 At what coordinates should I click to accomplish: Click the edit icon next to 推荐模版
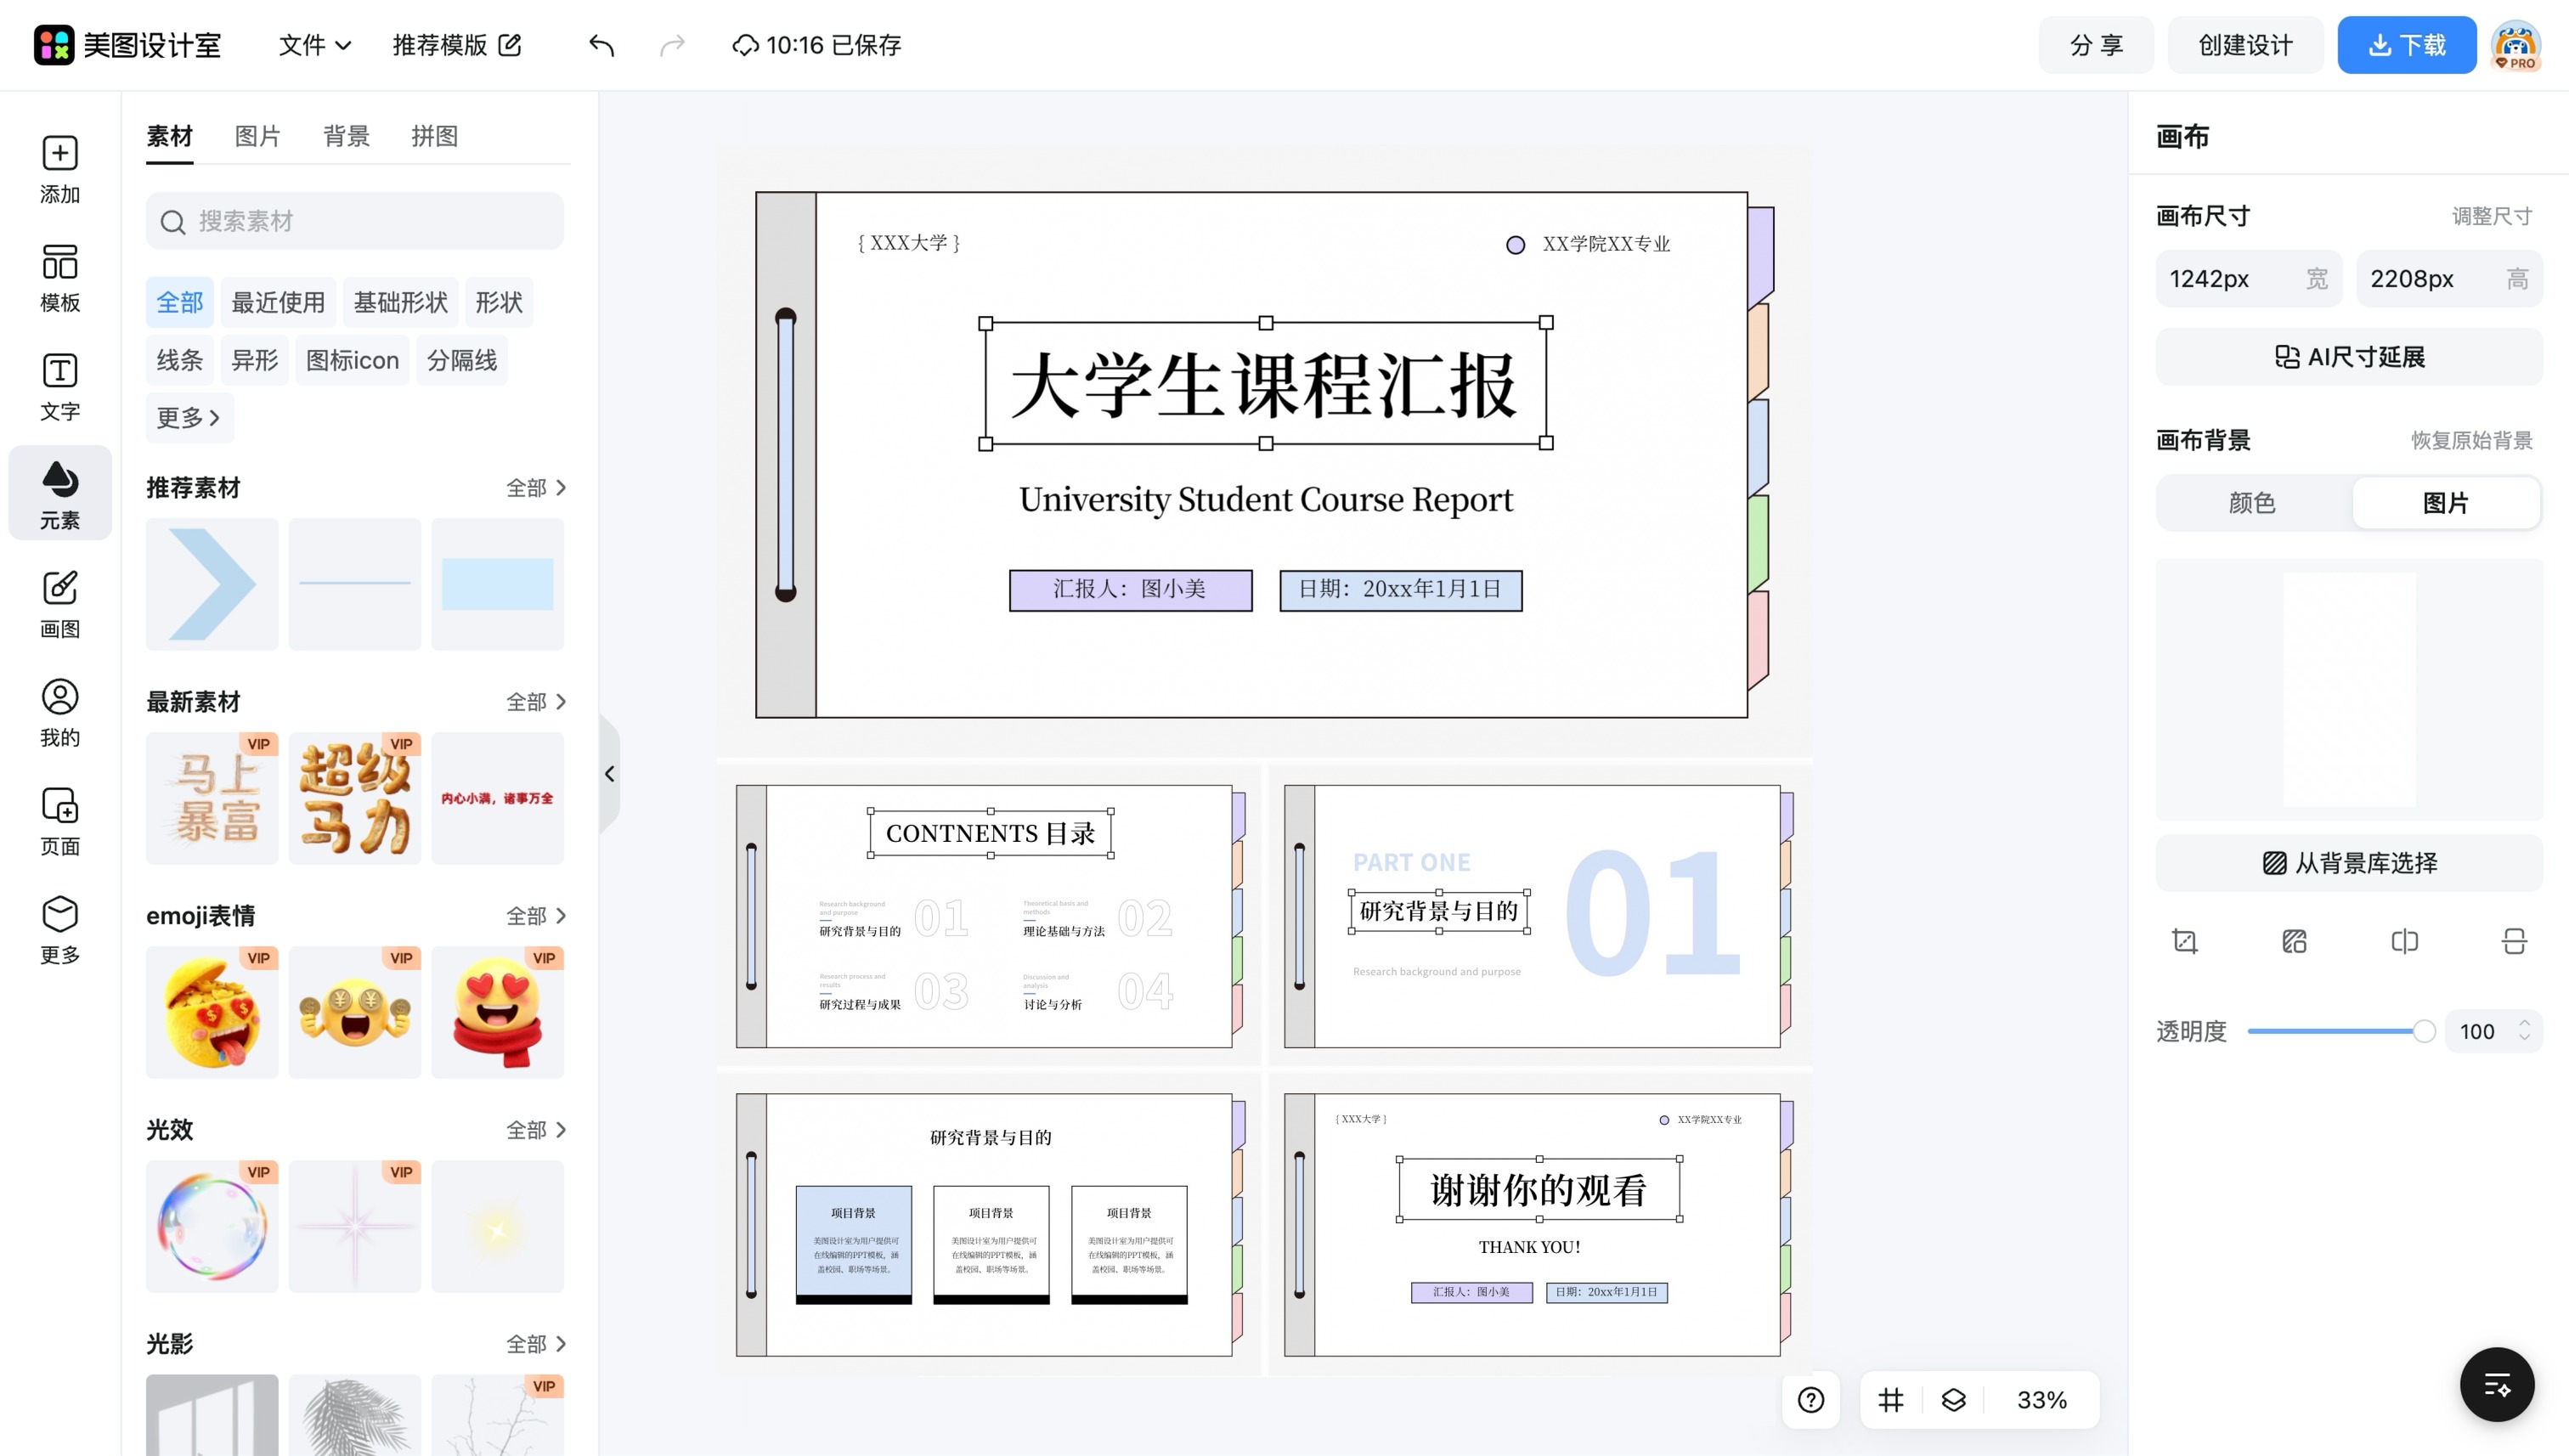click(x=510, y=45)
